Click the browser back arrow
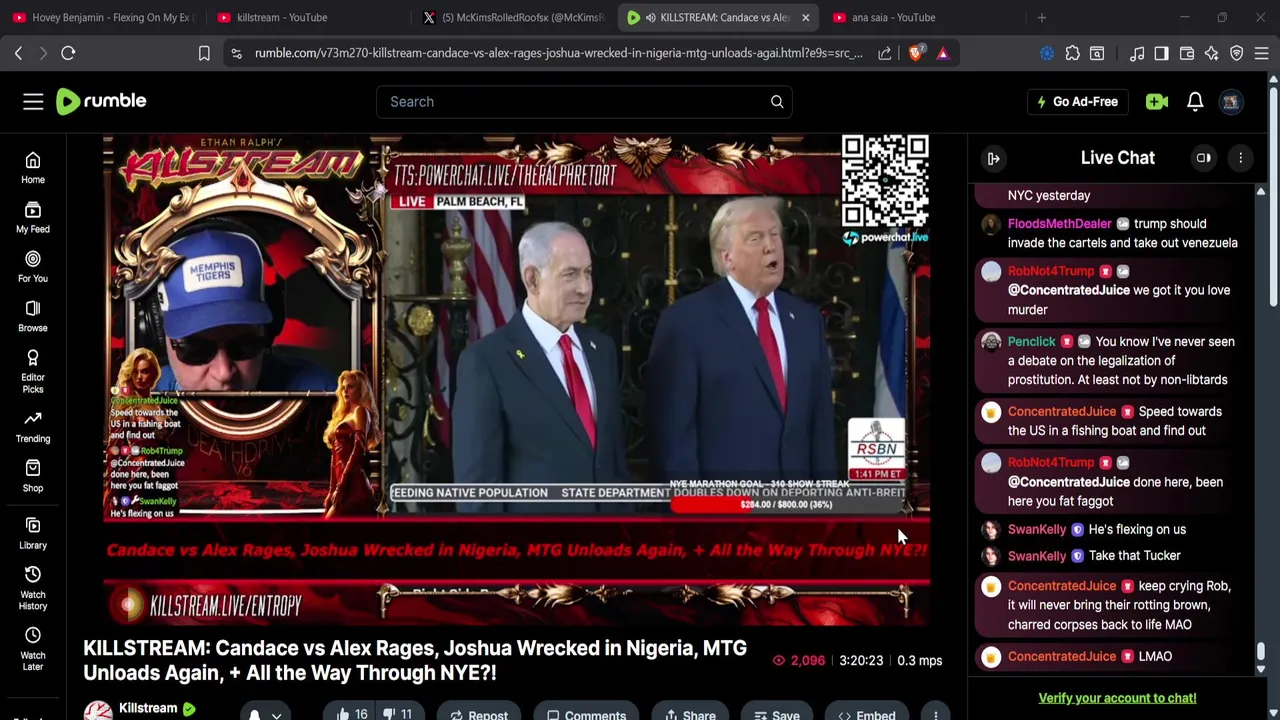The height and width of the screenshot is (720, 1280). point(18,53)
